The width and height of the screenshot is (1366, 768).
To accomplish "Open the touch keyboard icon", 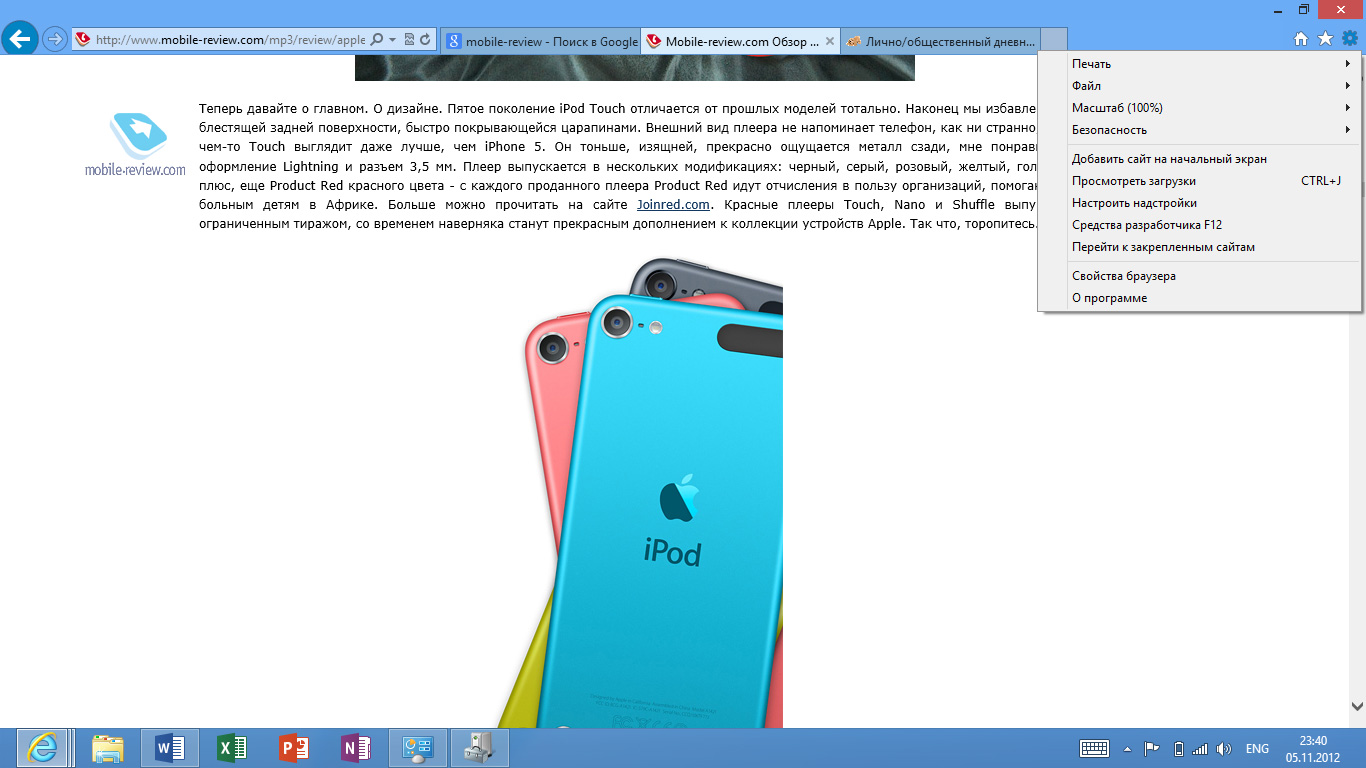I will [1094, 748].
